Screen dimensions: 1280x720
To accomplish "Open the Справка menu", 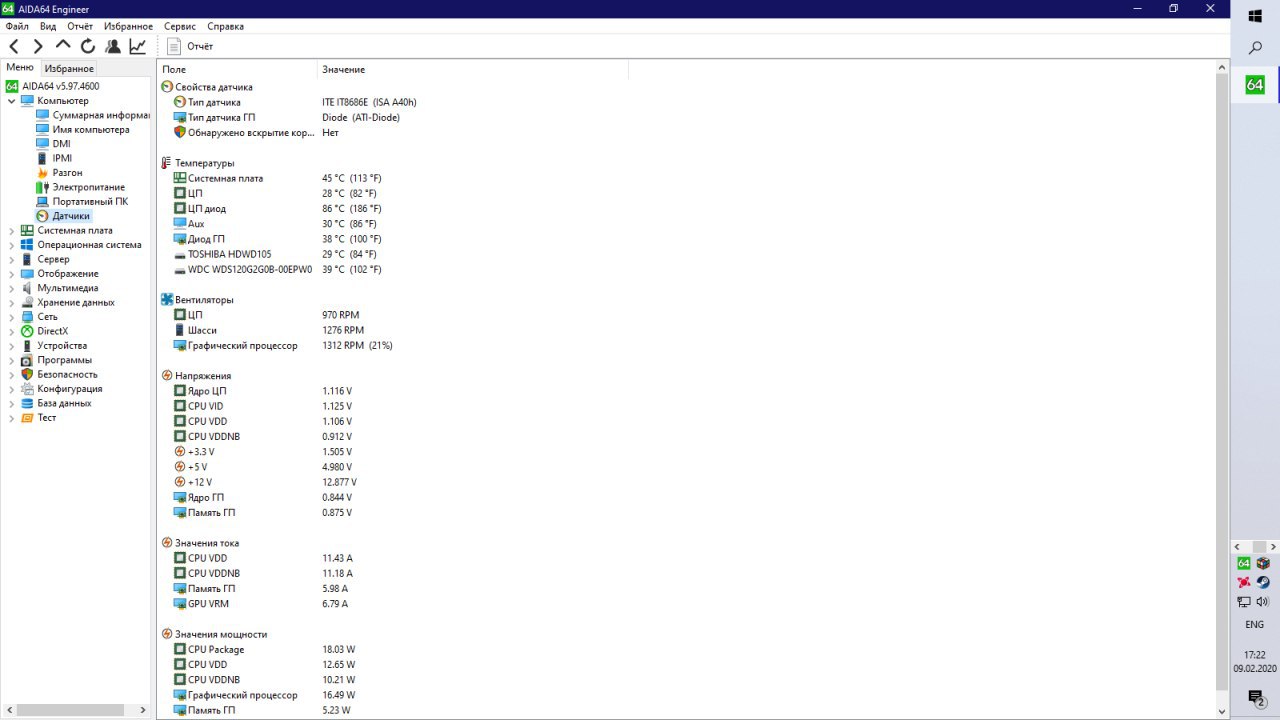I will 225,26.
